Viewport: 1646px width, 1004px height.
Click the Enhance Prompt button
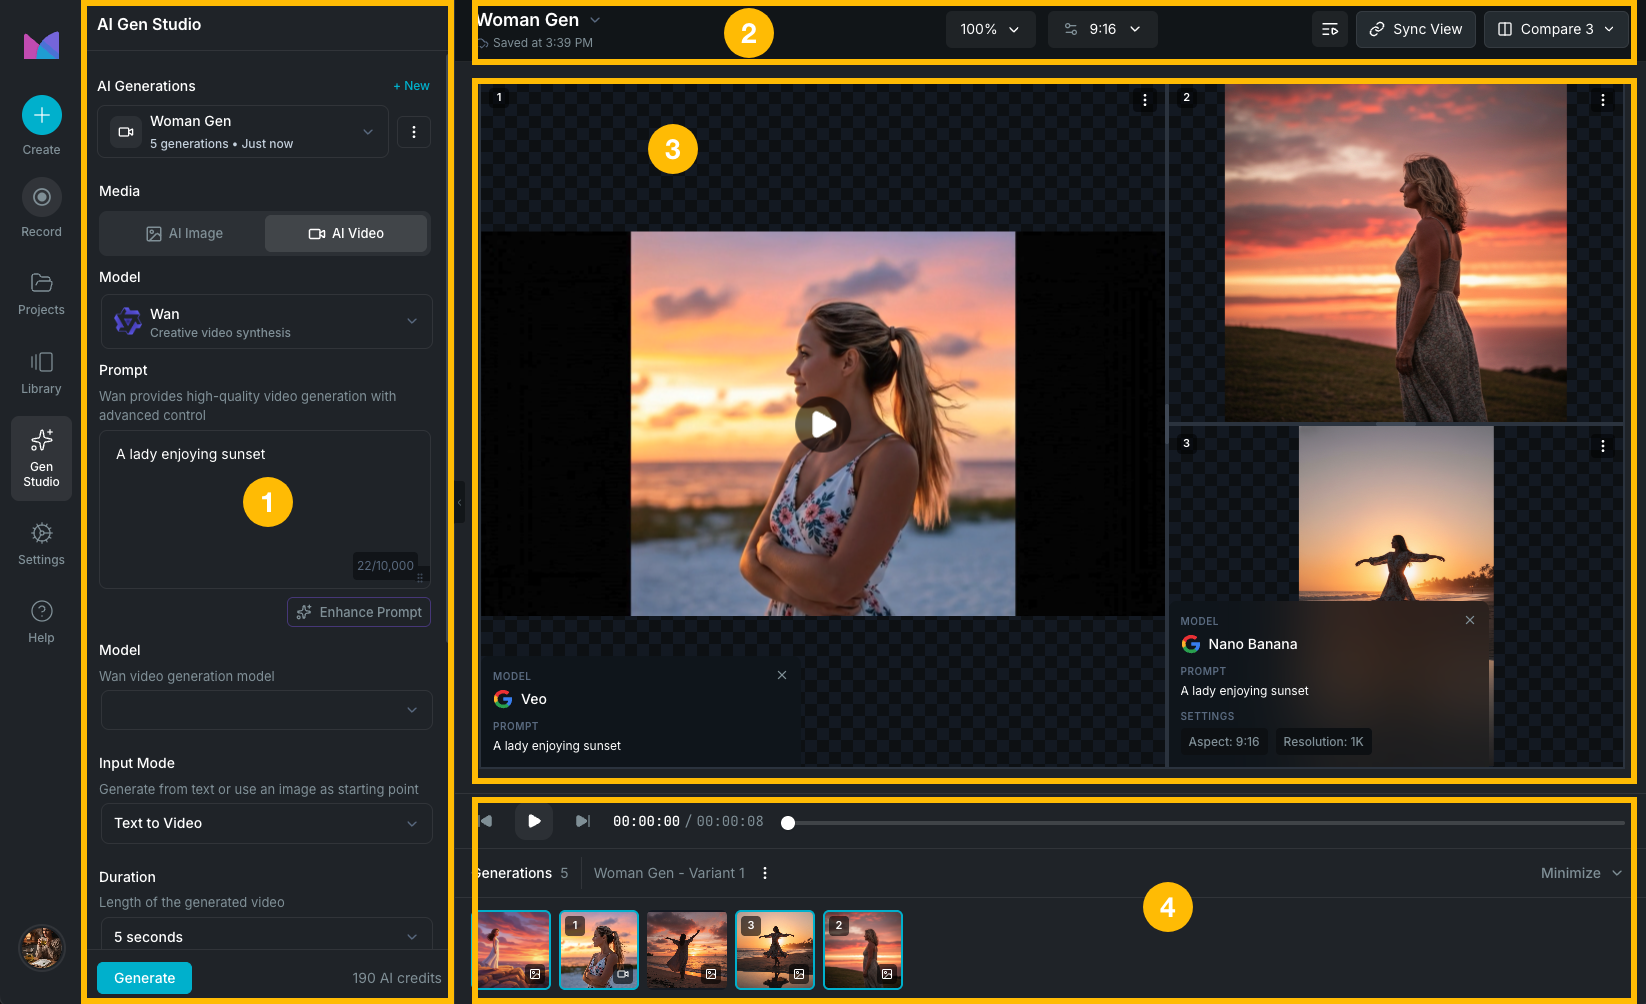[359, 612]
